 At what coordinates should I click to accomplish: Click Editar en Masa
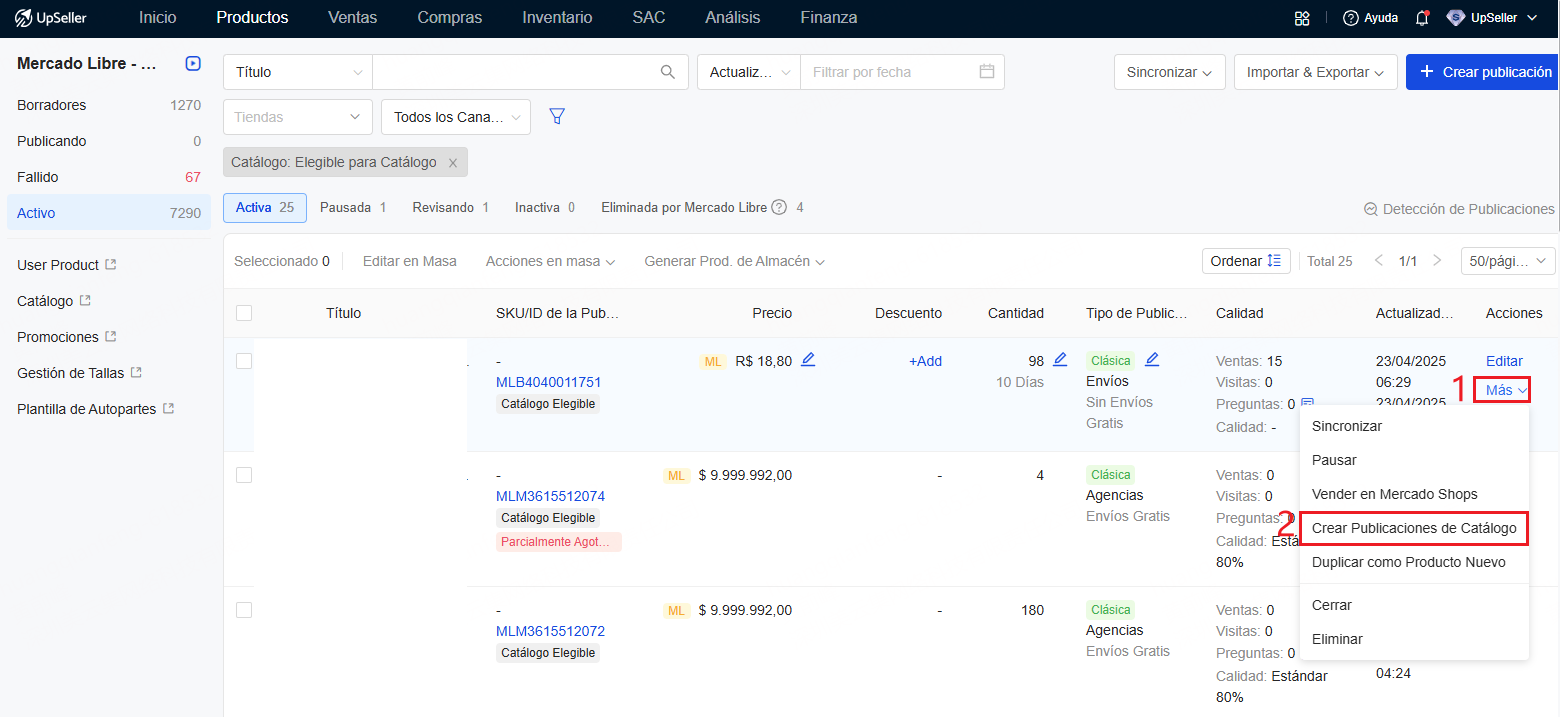(x=410, y=261)
